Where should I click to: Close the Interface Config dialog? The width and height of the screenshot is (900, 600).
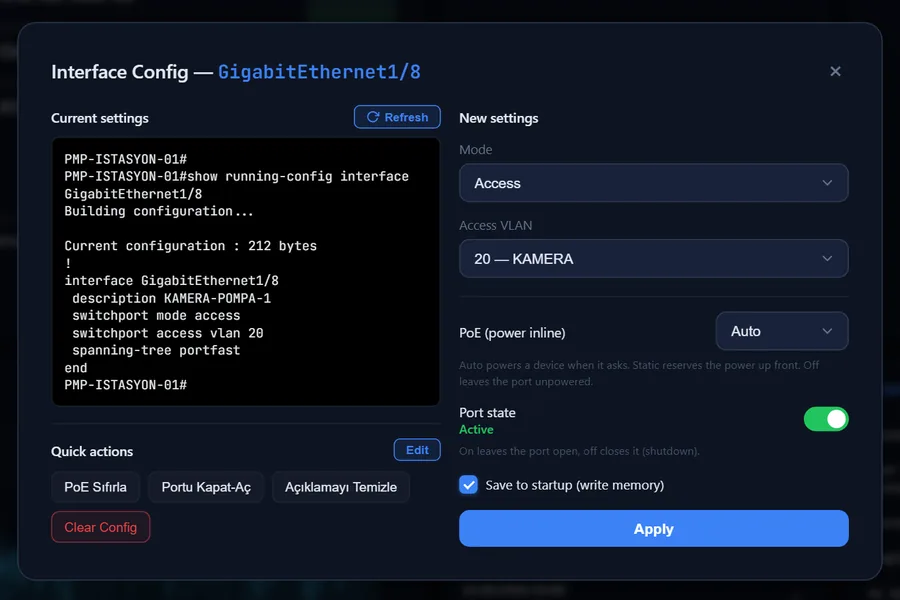point(835,71)
